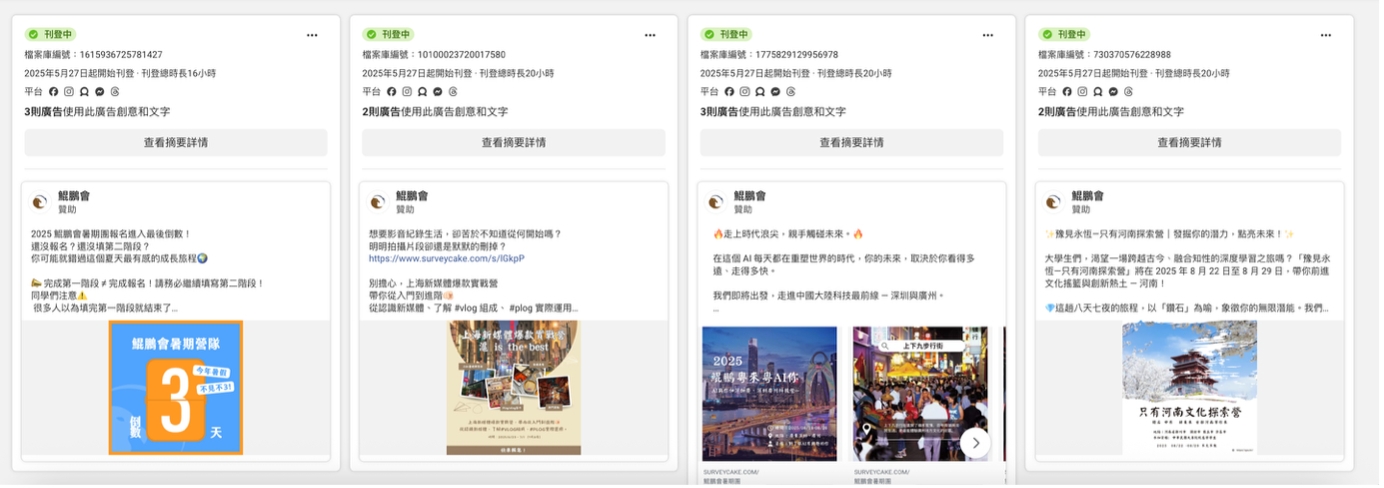The image size is (1384, 488).
Task: Click Instagram platform icon on ad 10100023720017580
Action: click(x=407, y=92)
